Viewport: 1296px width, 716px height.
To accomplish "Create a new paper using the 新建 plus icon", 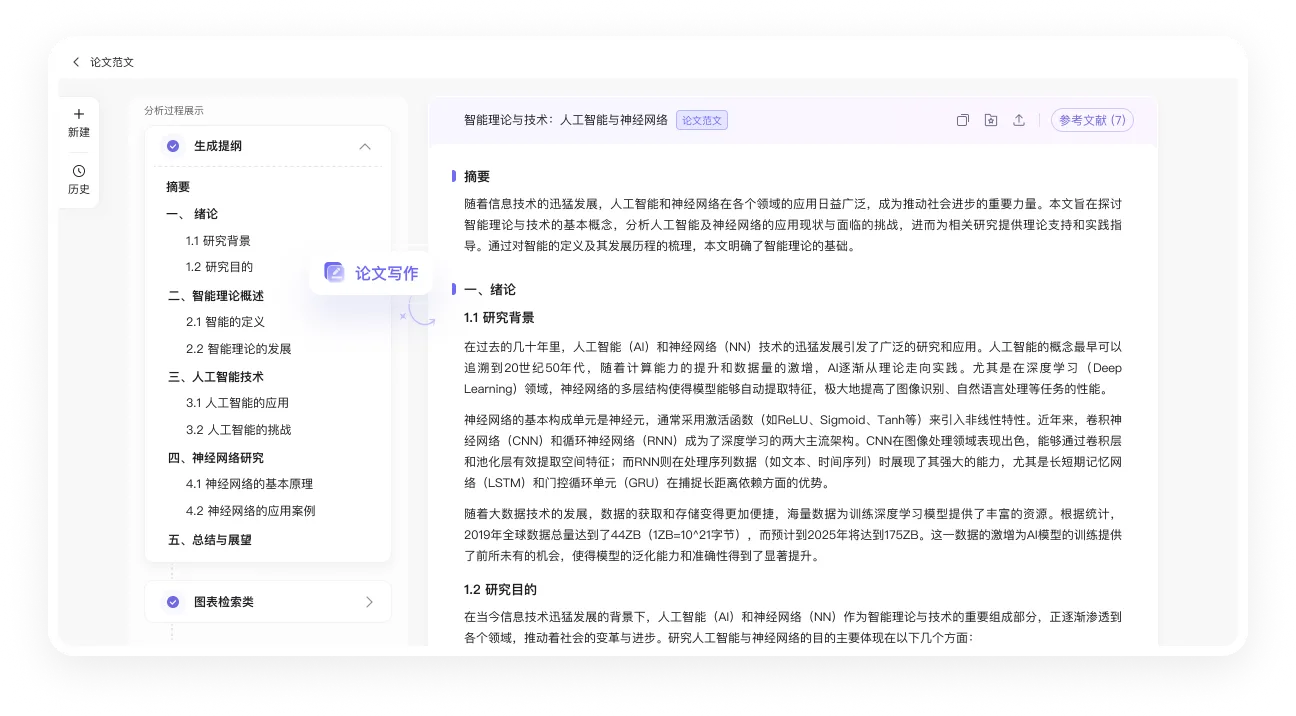I will 79,122.
